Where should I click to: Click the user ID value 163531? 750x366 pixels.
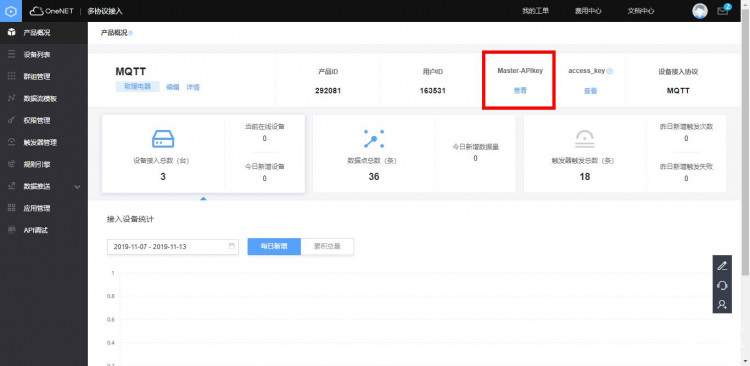pos(433,90)
